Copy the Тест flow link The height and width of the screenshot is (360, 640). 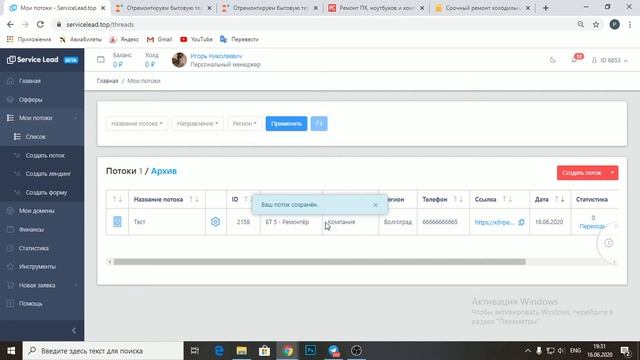(x=521, y=222)
